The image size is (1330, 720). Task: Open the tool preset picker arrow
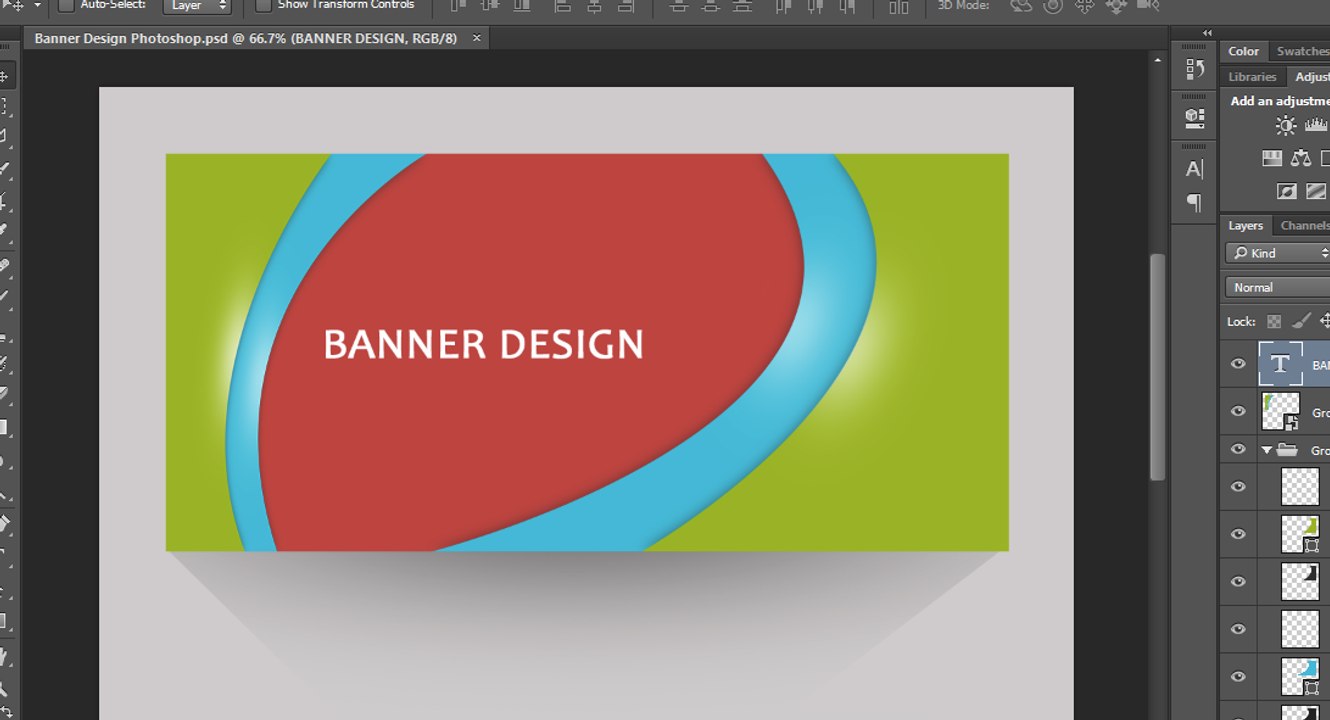pos(38,5)
